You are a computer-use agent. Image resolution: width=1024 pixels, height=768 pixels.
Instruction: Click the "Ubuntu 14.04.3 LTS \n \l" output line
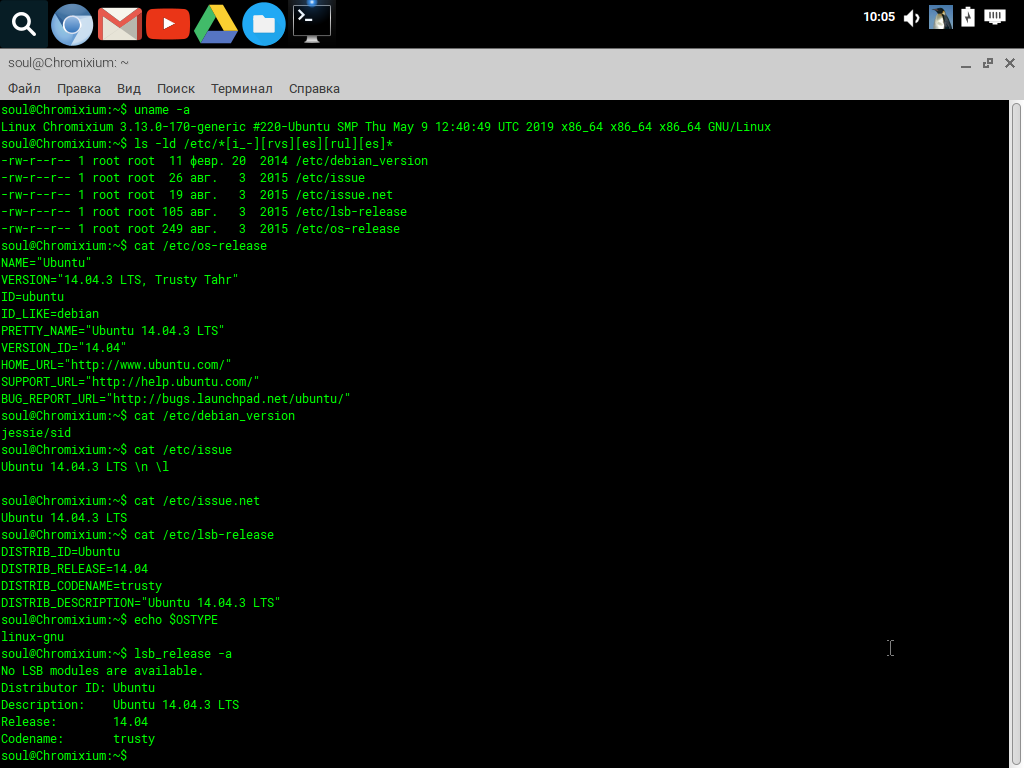click(85, 466)
